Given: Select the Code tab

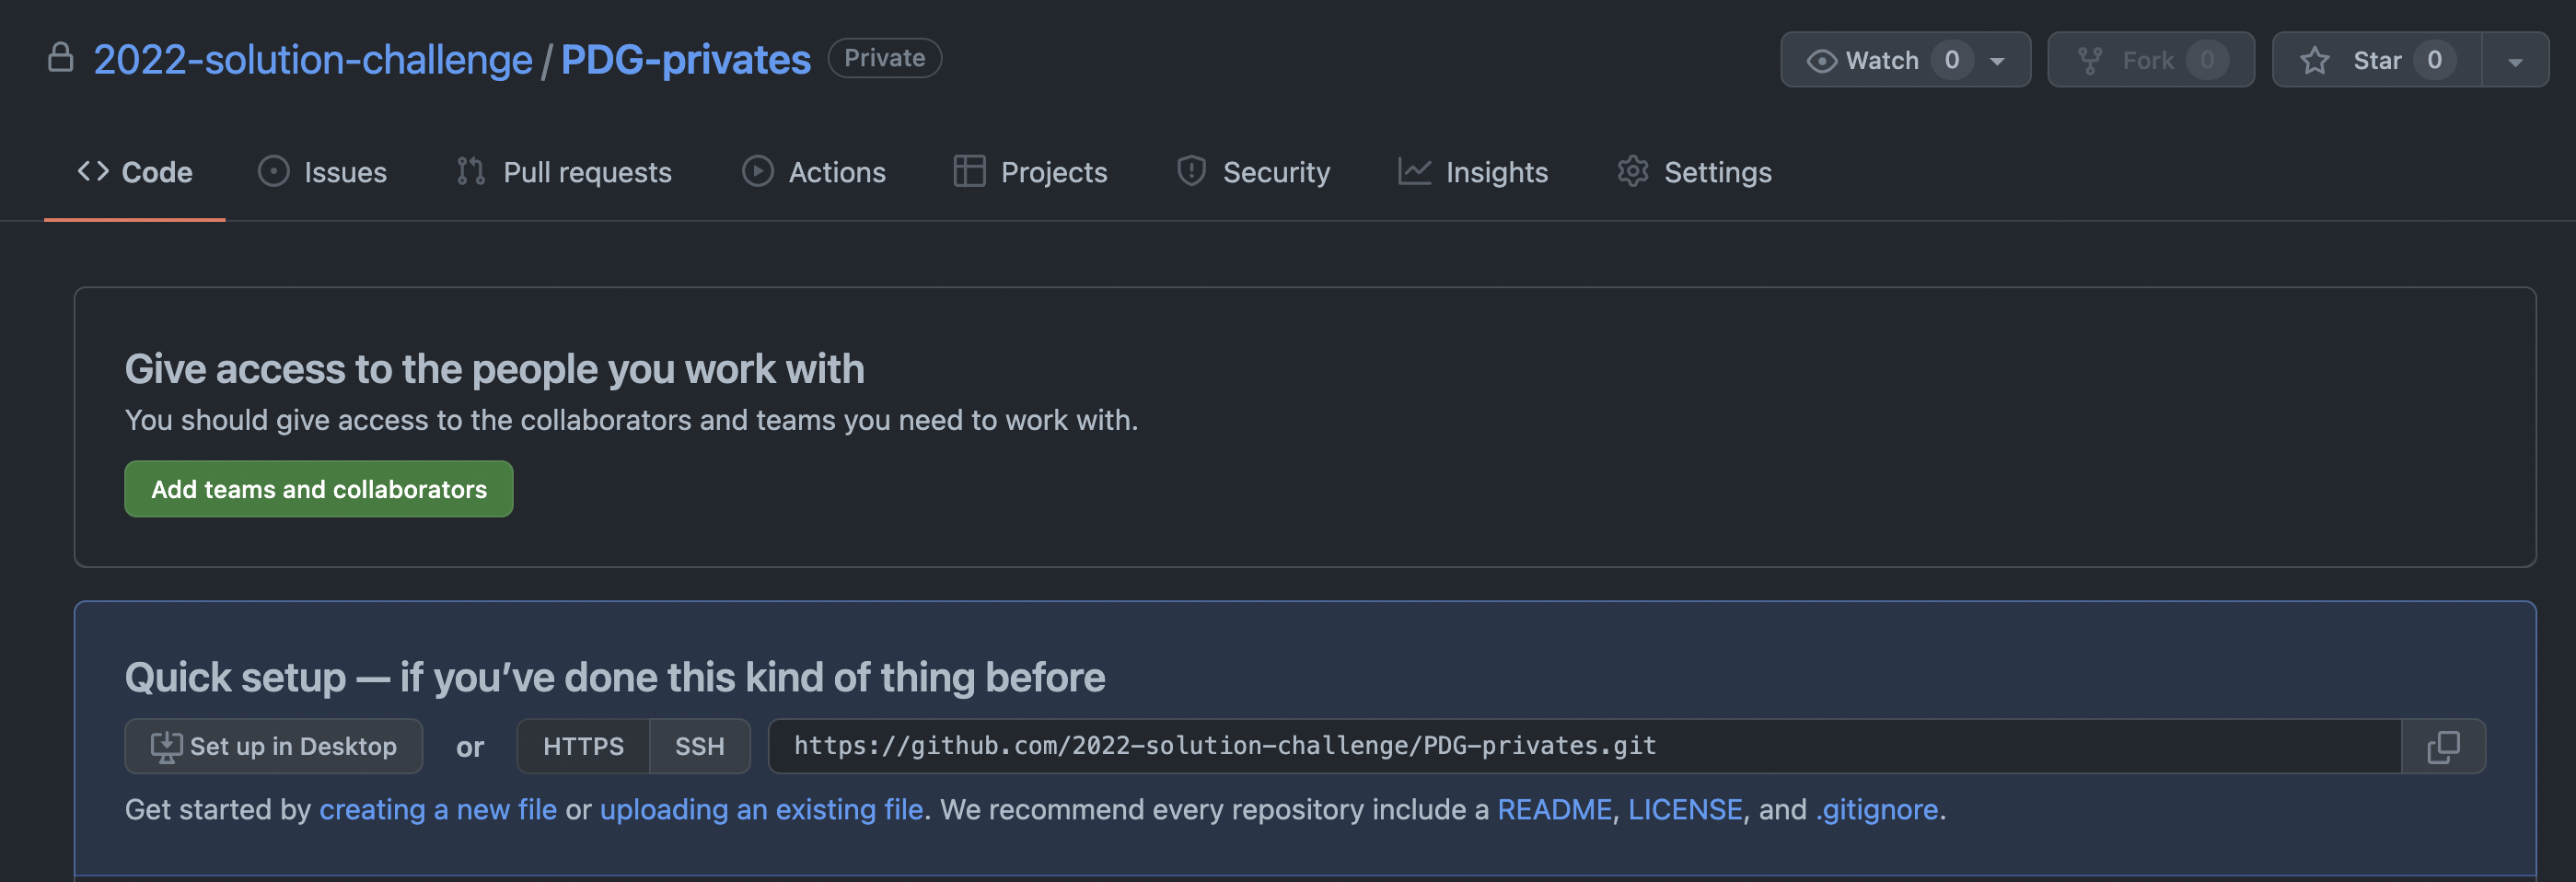Looking at the screenshot, I should click(x=135, y=172).
